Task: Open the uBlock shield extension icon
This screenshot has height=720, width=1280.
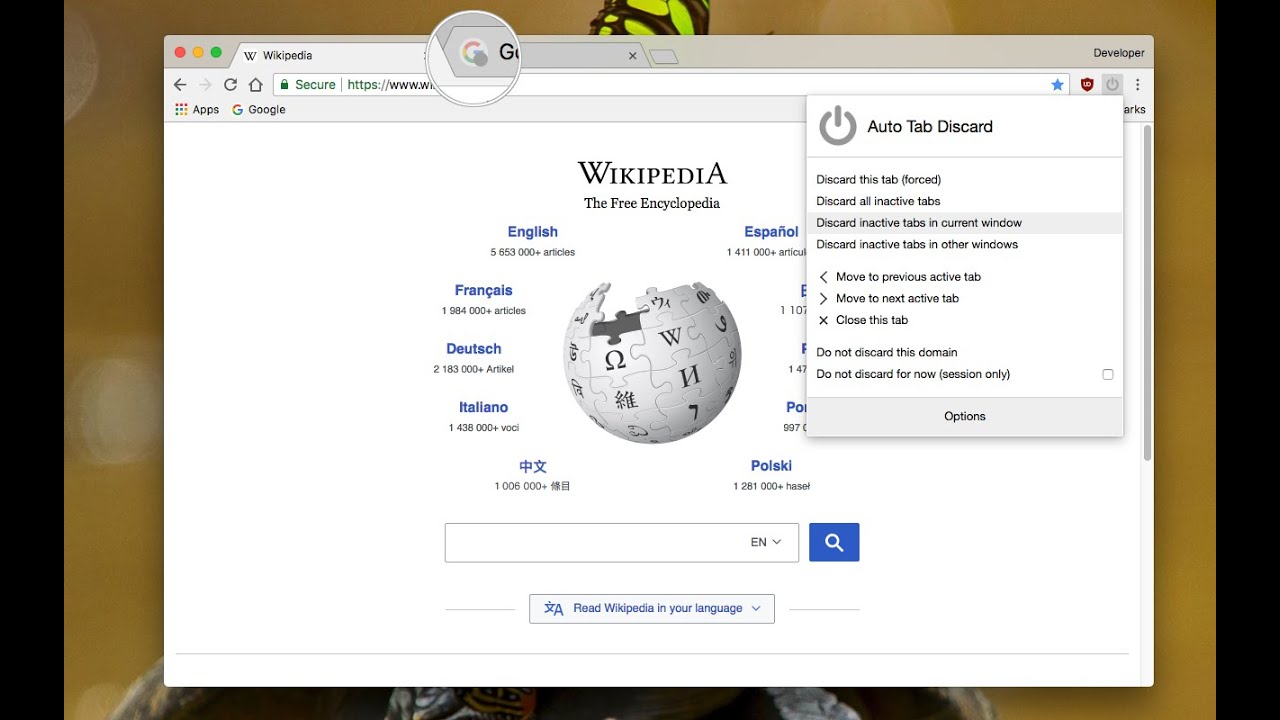Action: coord(1087,85)
